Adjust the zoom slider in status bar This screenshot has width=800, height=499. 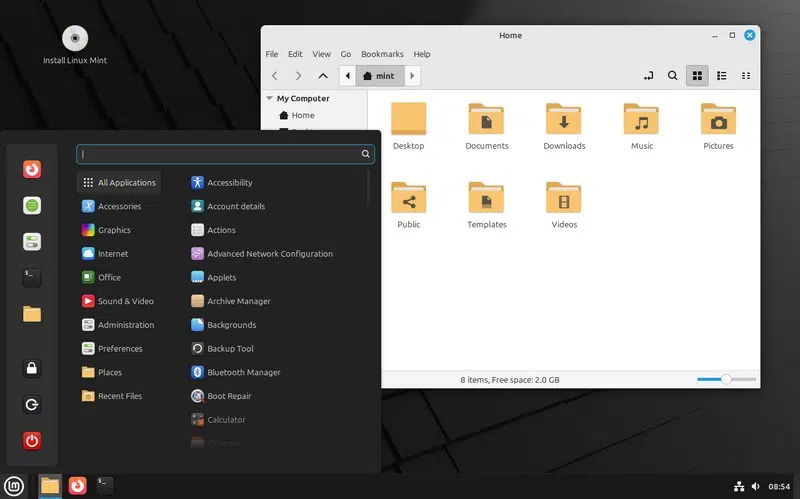726,380
